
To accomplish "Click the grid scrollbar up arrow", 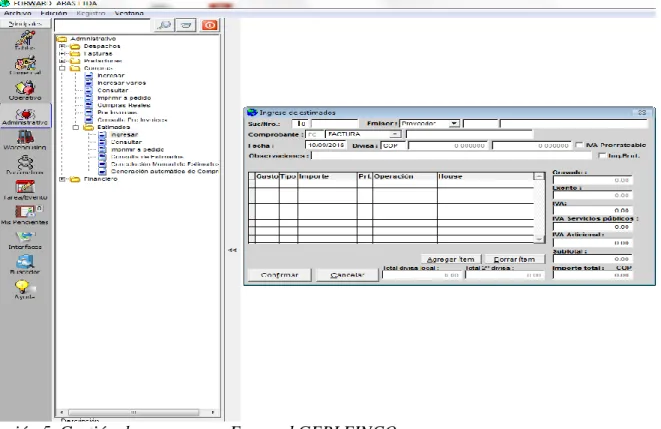I will coord(539,176).
